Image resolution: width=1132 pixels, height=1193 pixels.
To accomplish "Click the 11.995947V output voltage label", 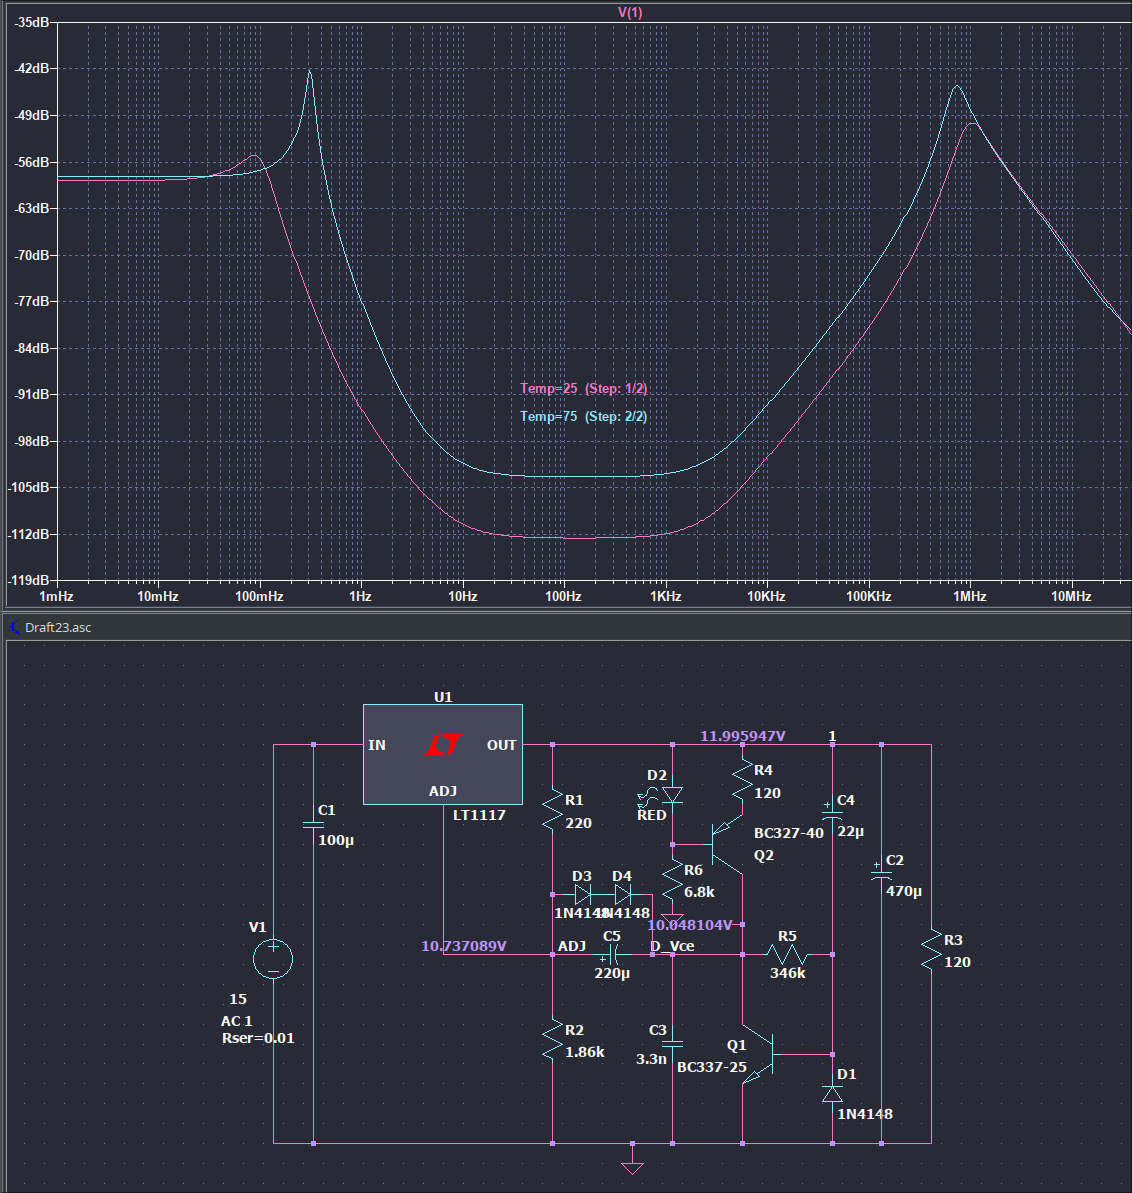I will point(742,736).
